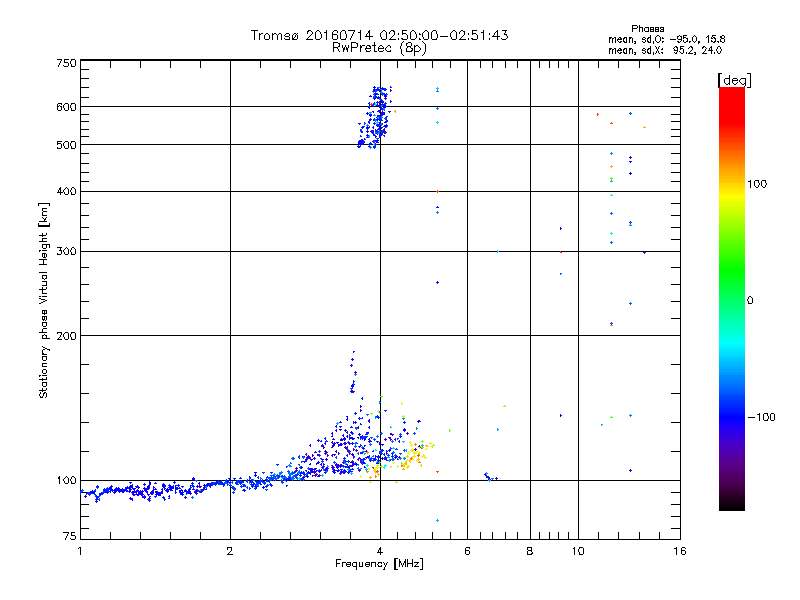Click the 'Phases' header text

click(x=647, y=29)
